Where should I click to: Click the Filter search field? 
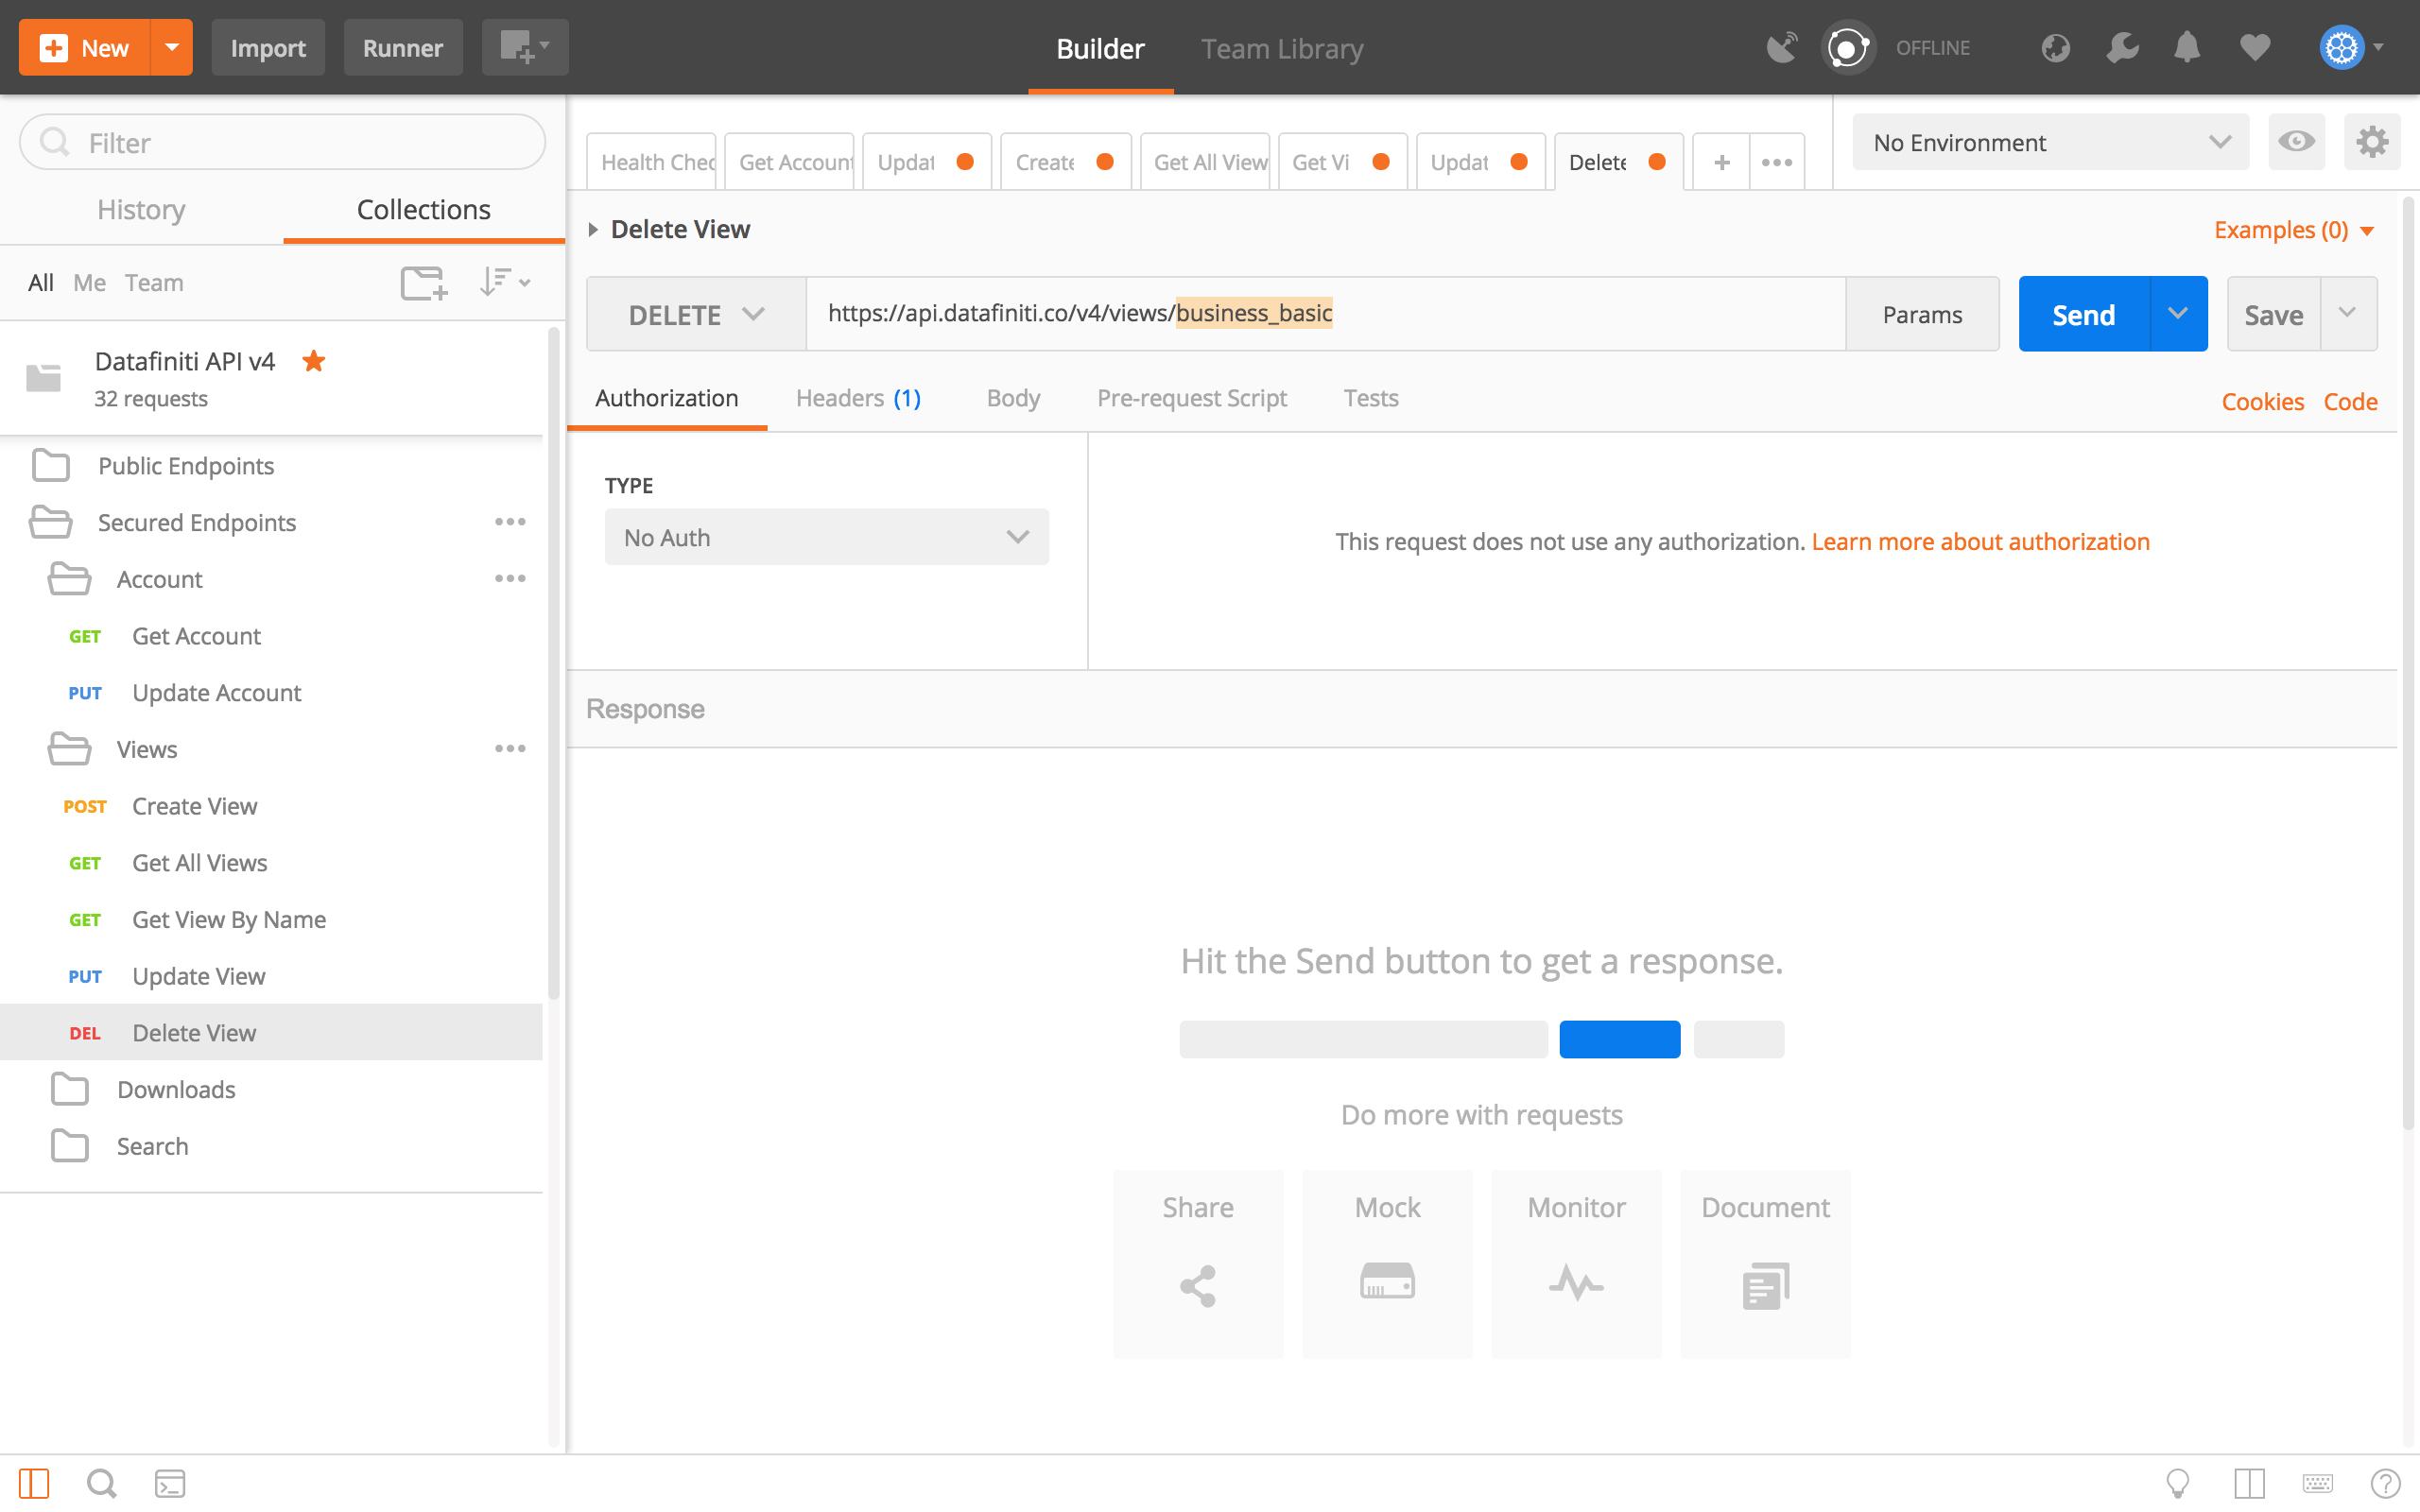click(283, 142)
